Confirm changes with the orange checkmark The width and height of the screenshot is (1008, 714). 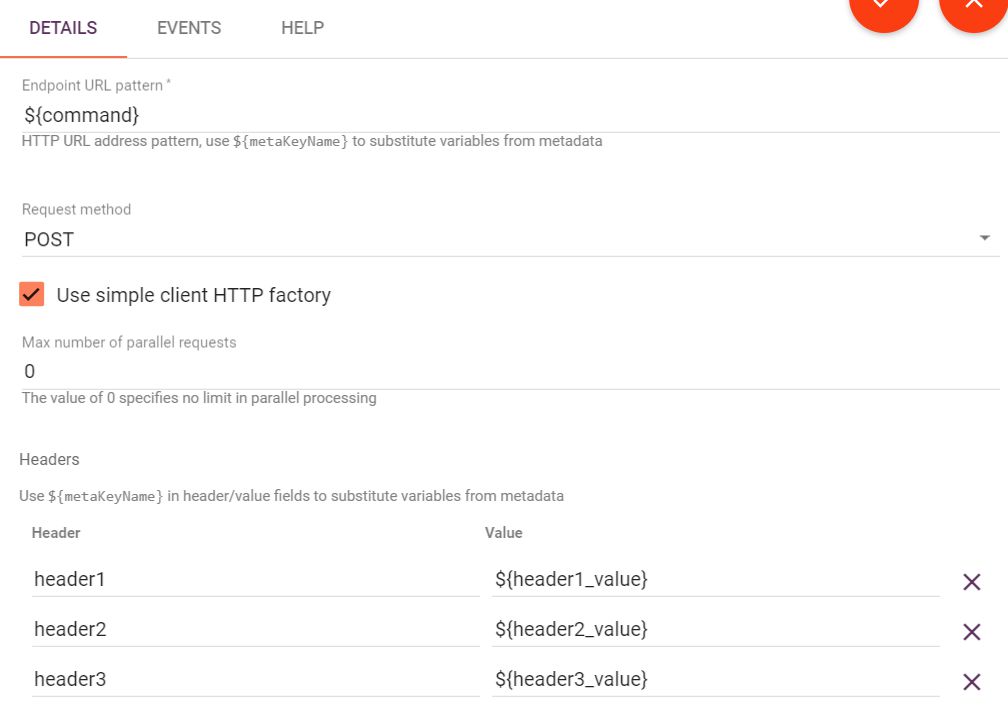pyautogui.click(x=884, y=12)
